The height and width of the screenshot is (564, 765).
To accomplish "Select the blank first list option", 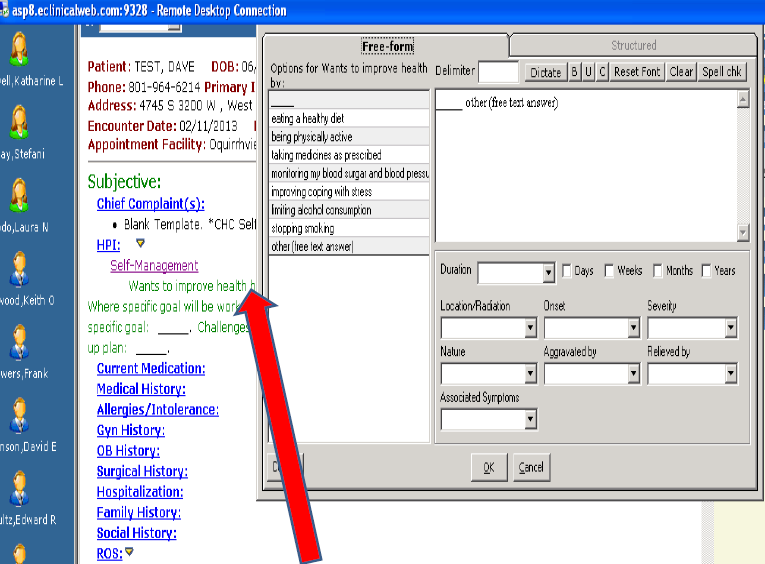I will [x=349, y=100].
